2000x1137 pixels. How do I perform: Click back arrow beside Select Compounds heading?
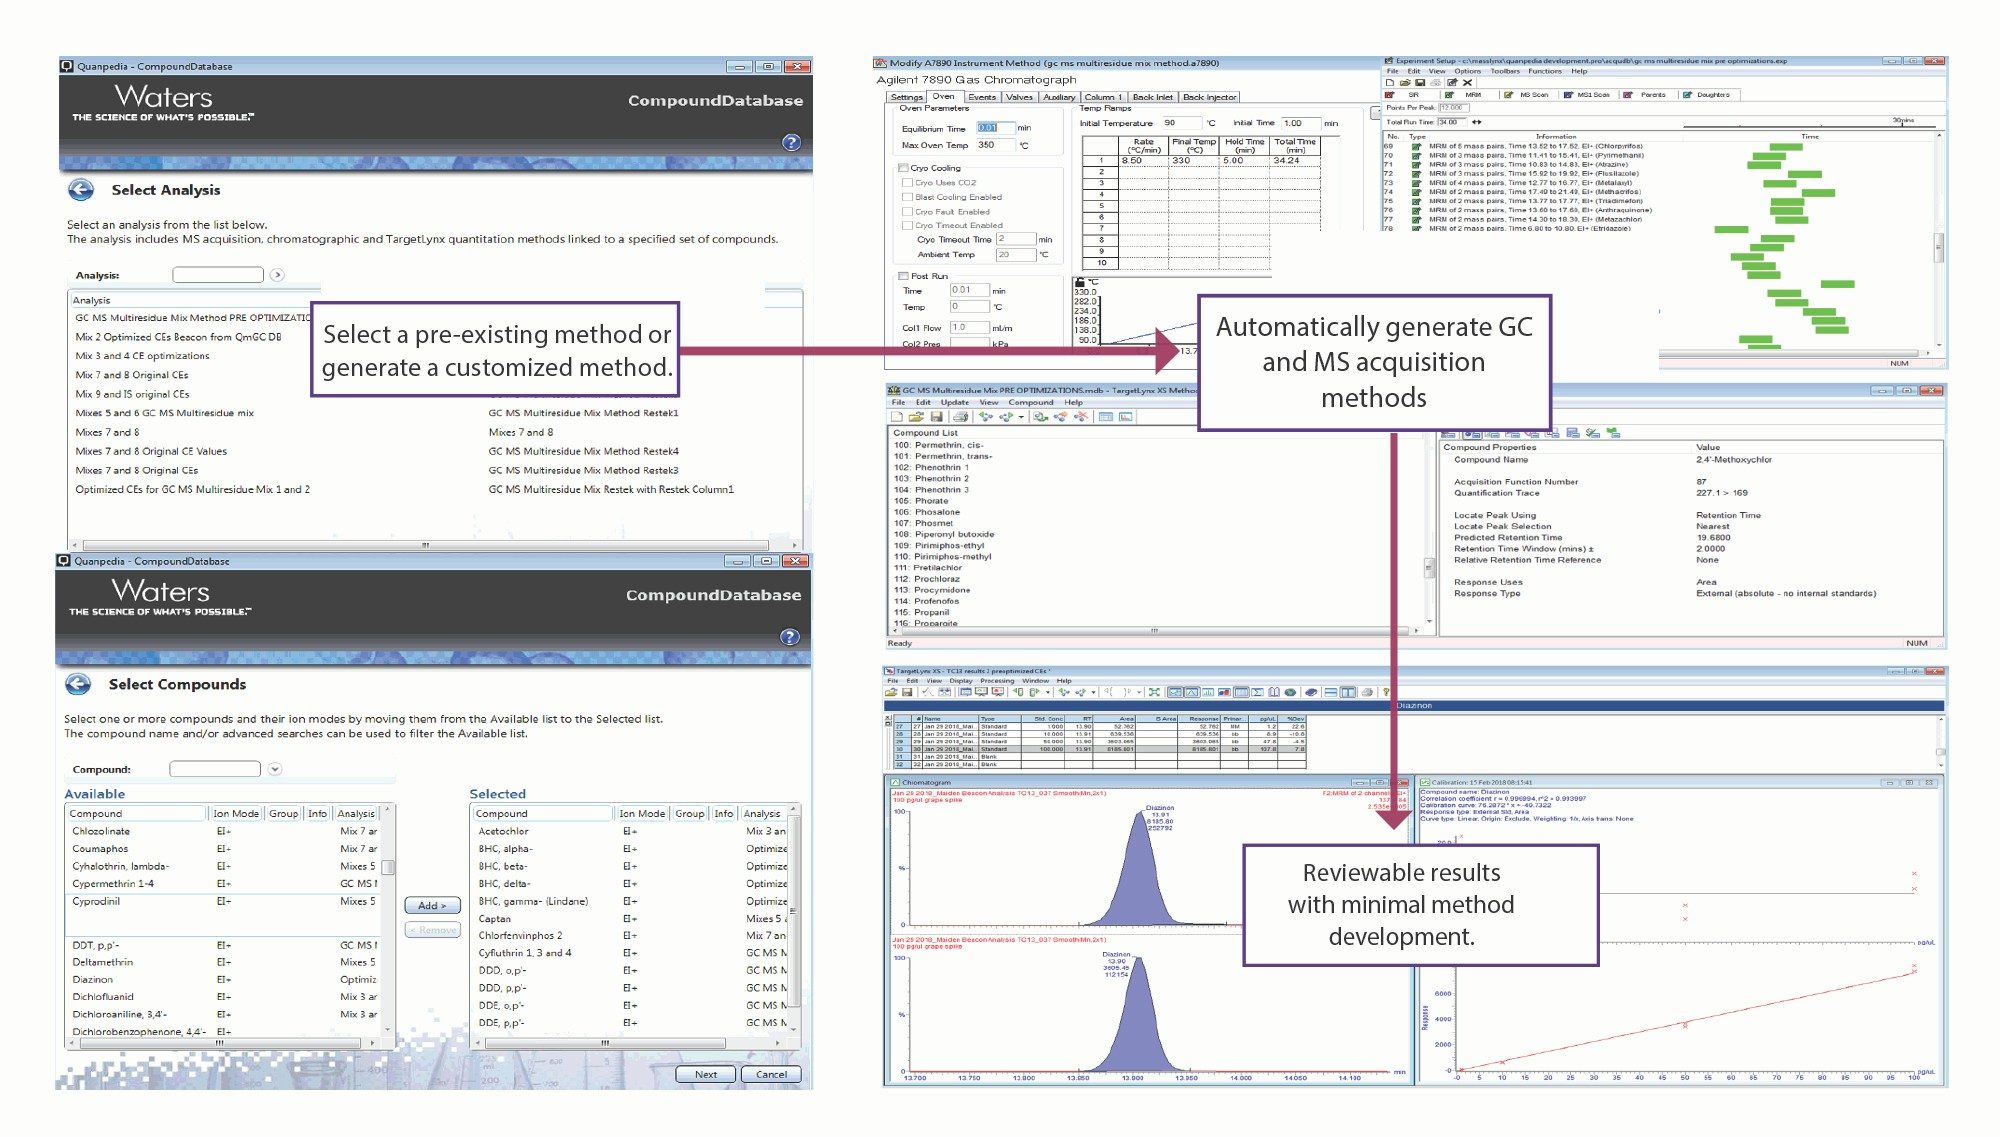click(78, 684)
